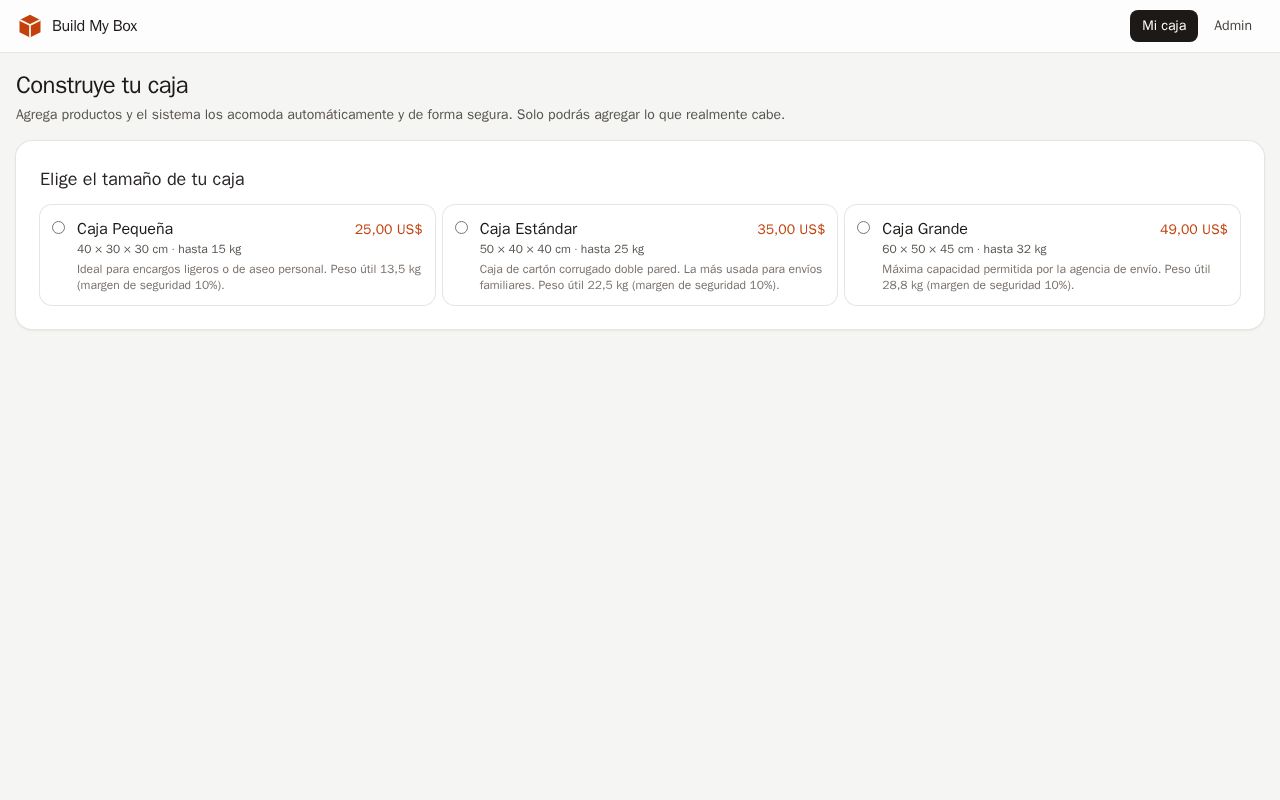This screenshot has height=800, width=1280.
Task: Click the orange box logo icon
Action: tap(30, 26)
